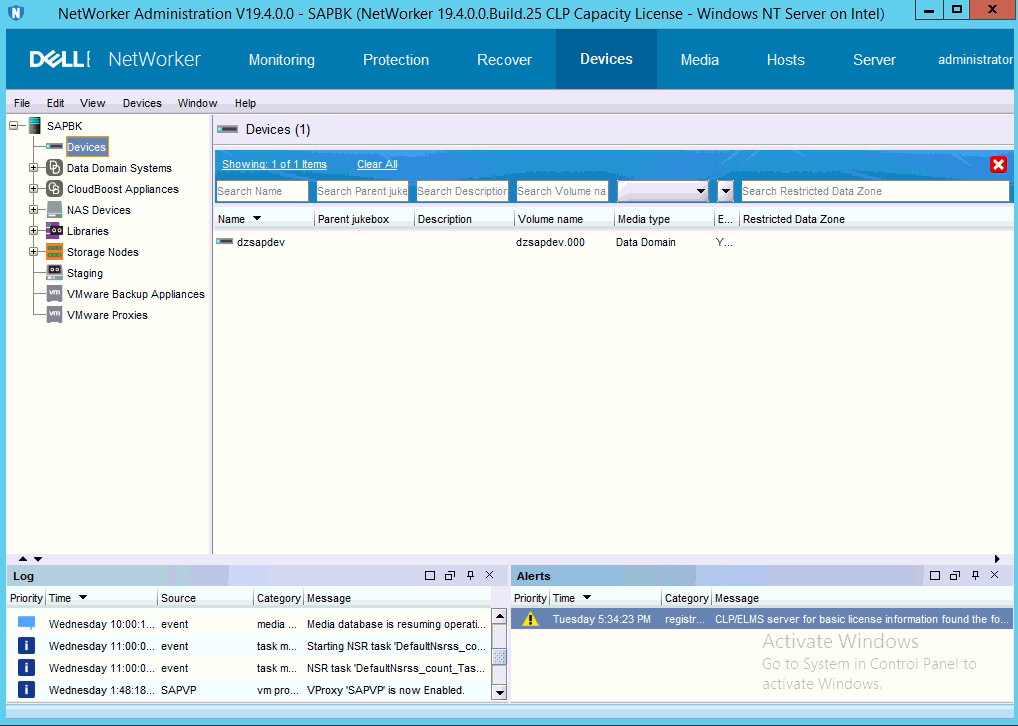The image size is (1018, 726).
Task: Select the Storage Nodes icon
Action: 55,252
